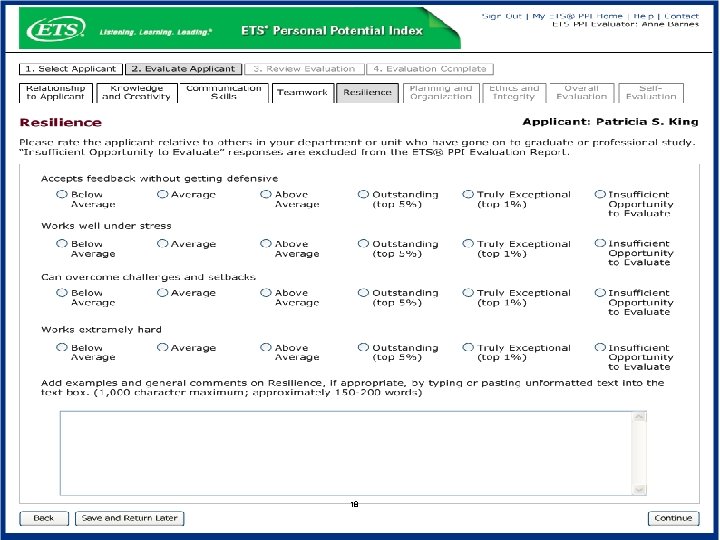Select Average for overcoming challenges and setbacks

(x=163, y=292)
